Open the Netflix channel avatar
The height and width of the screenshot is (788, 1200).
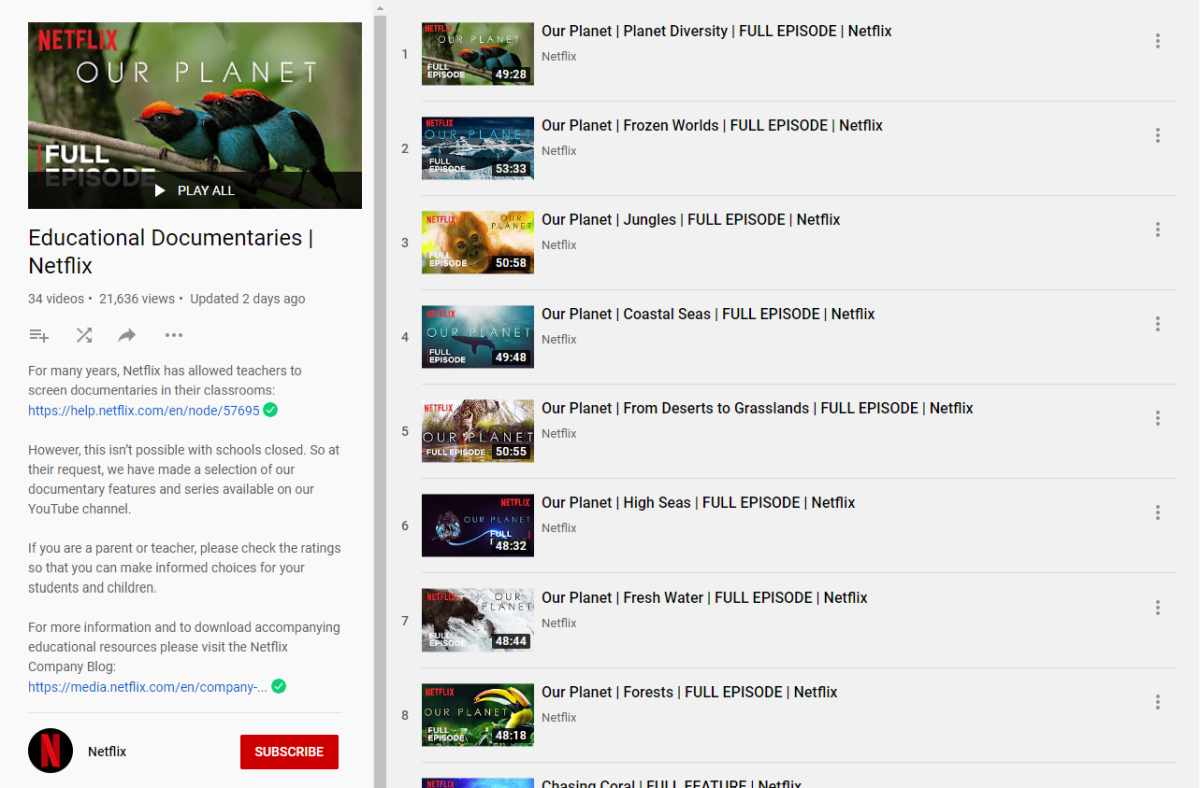coord(50,751)
